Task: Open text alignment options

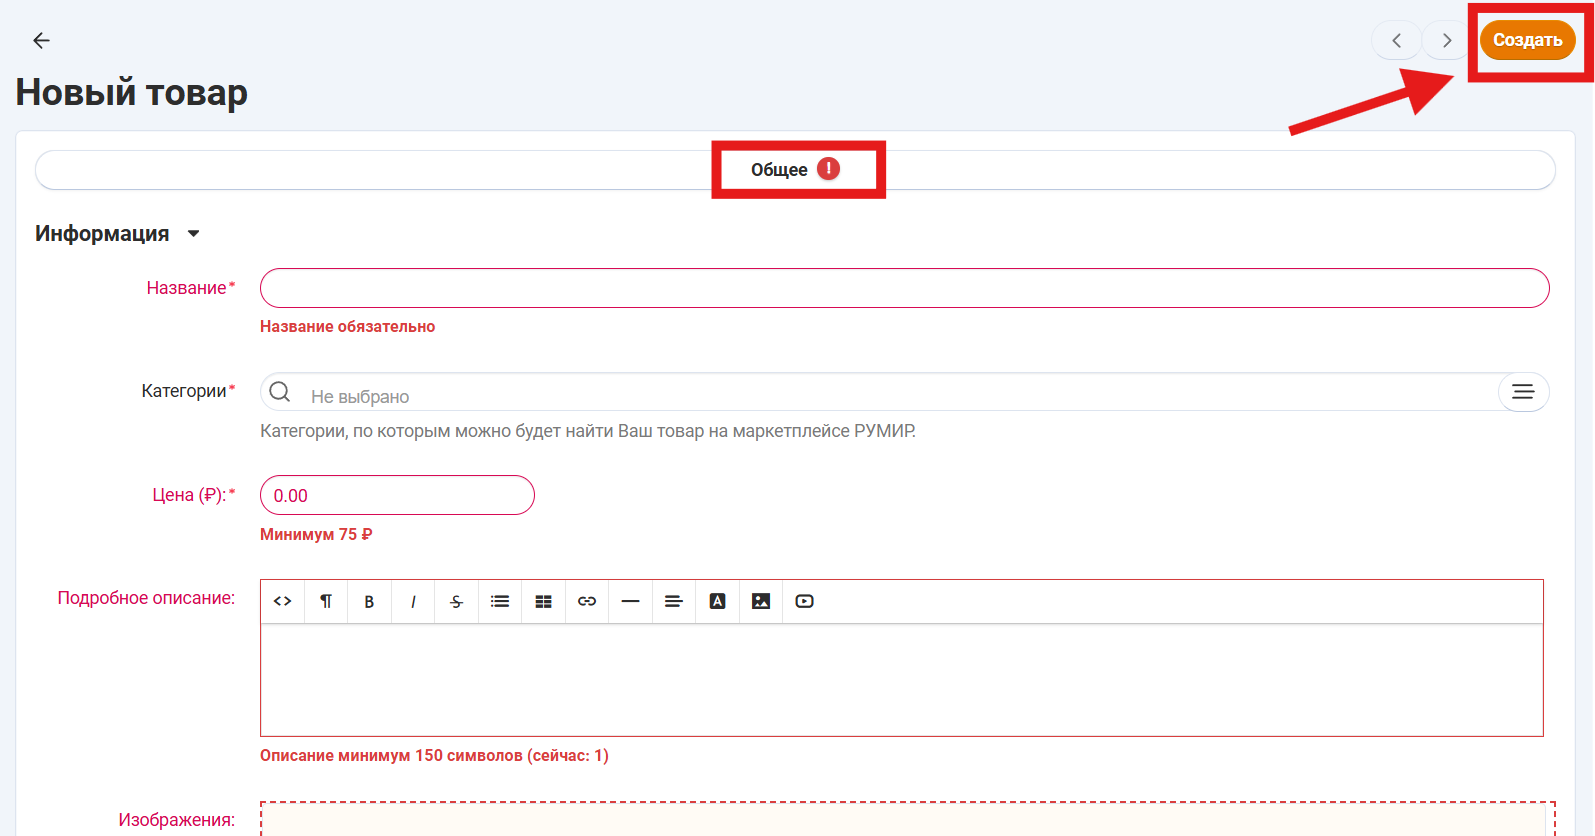Action: 674,601
